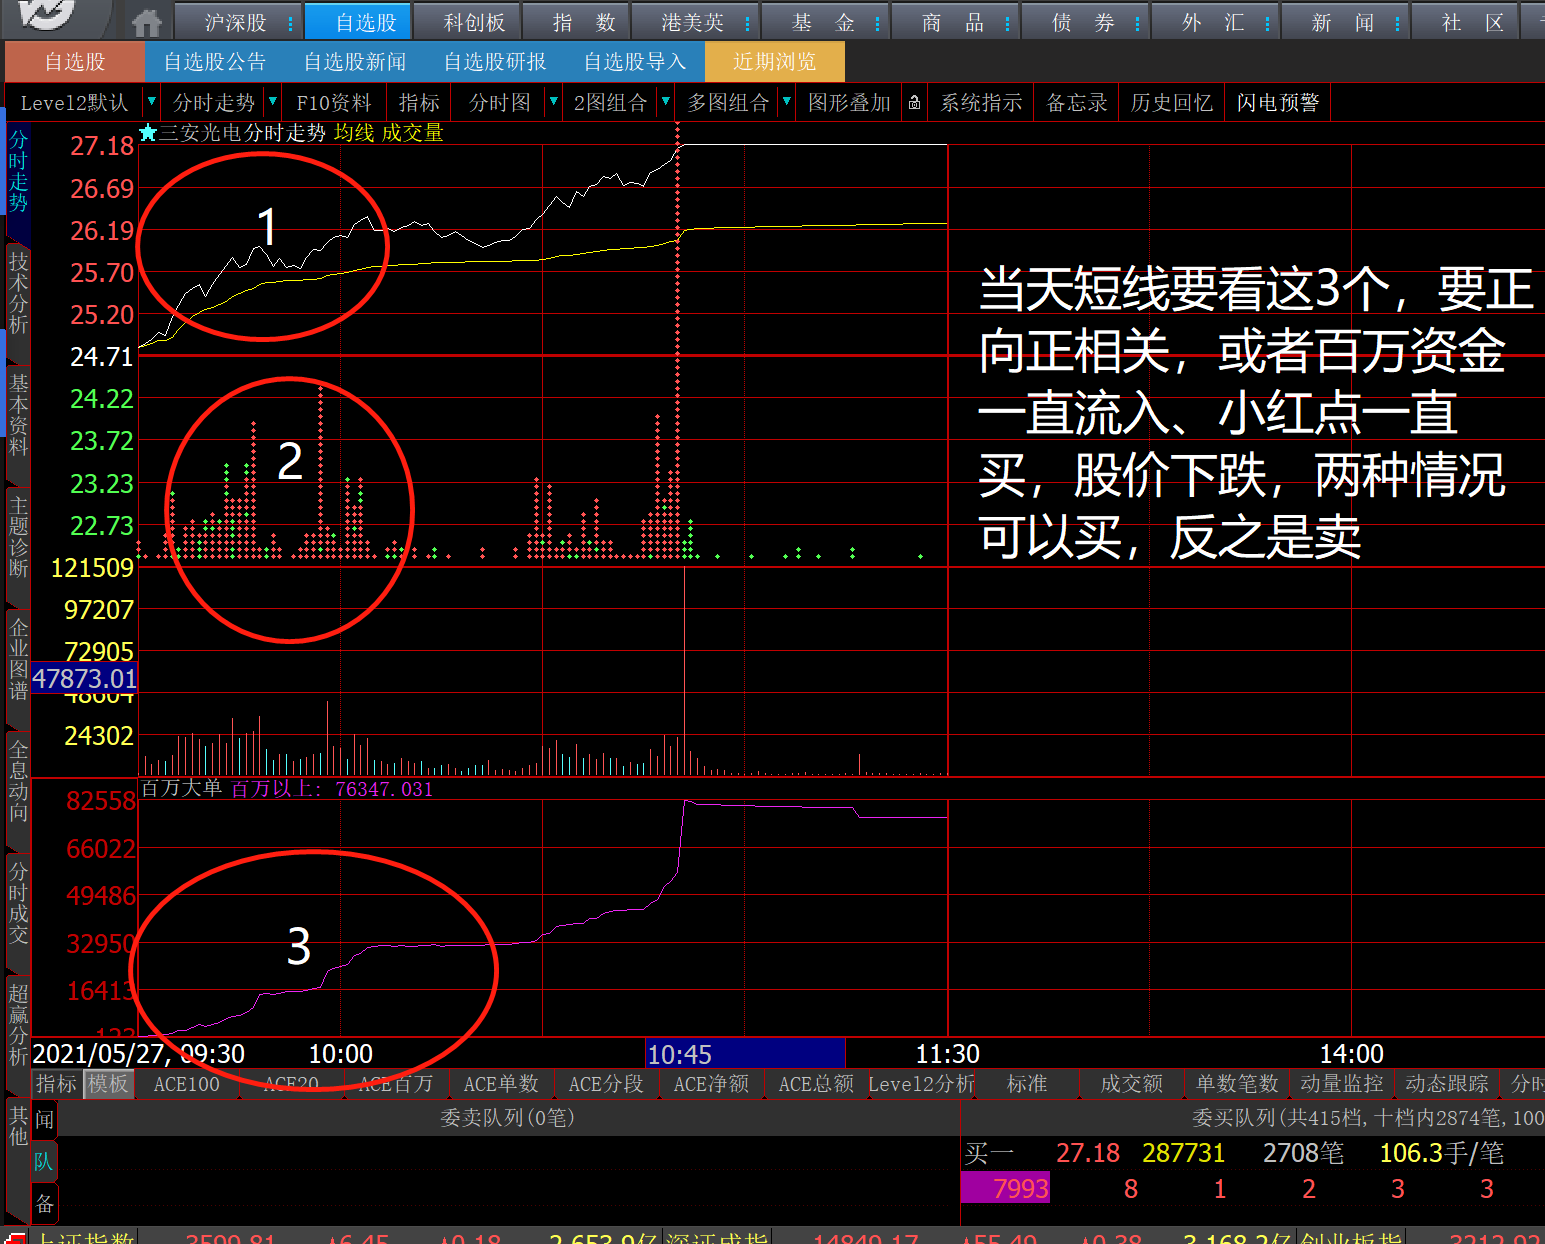This screenshot has width=1545, height=1244.
Task: Click the lock icon beside 图形叠加
Action: pos(914,103)
